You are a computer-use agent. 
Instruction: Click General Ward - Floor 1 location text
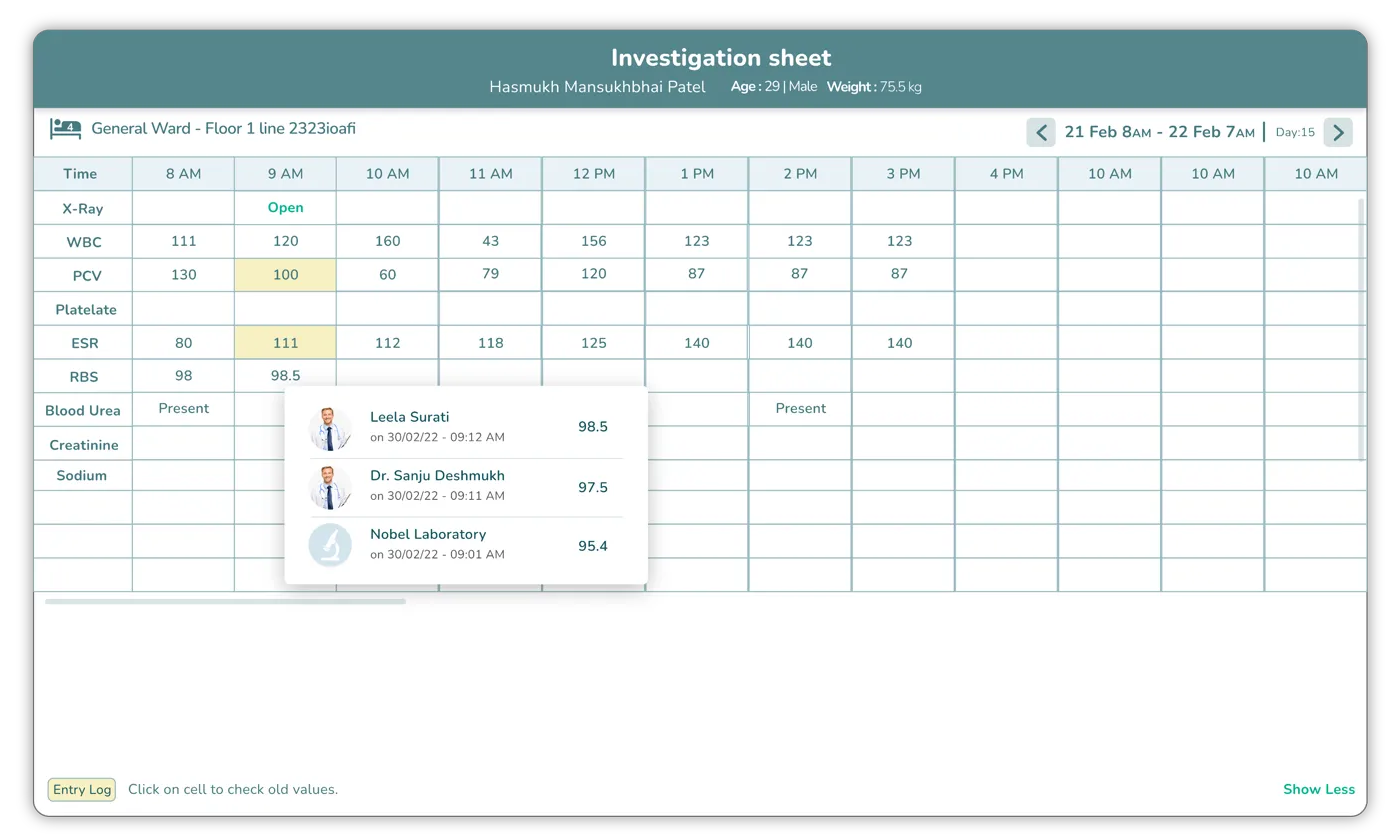223,129
